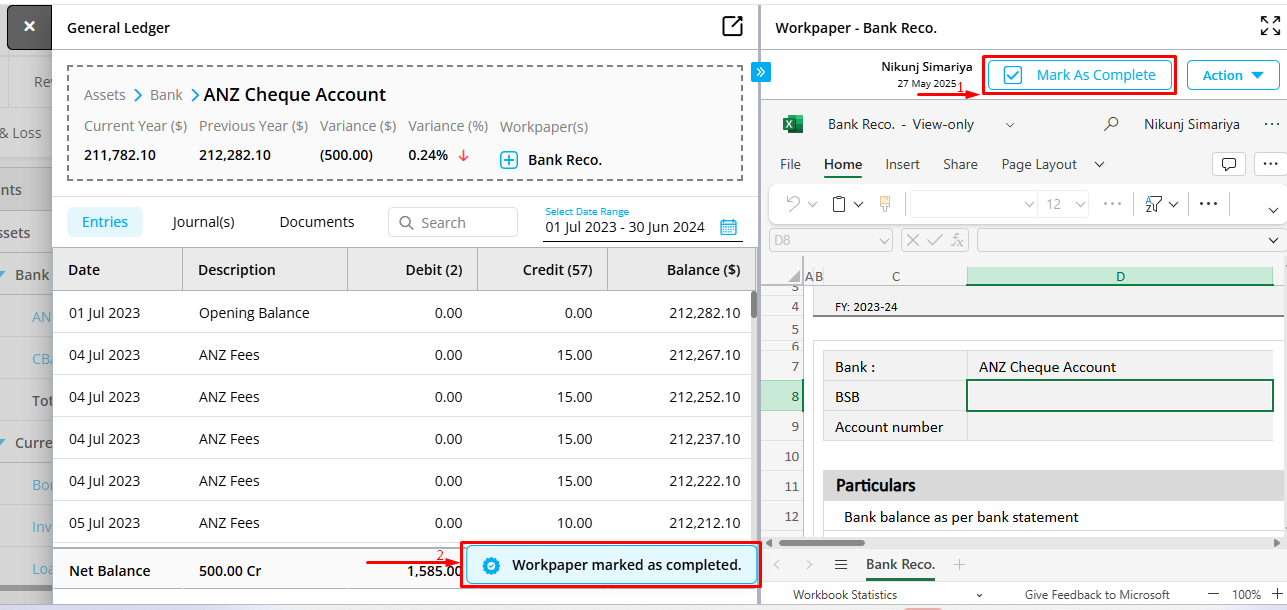1287x610 pixels.
Task: Switch to the Journal(s) tab
Action: 203,222
